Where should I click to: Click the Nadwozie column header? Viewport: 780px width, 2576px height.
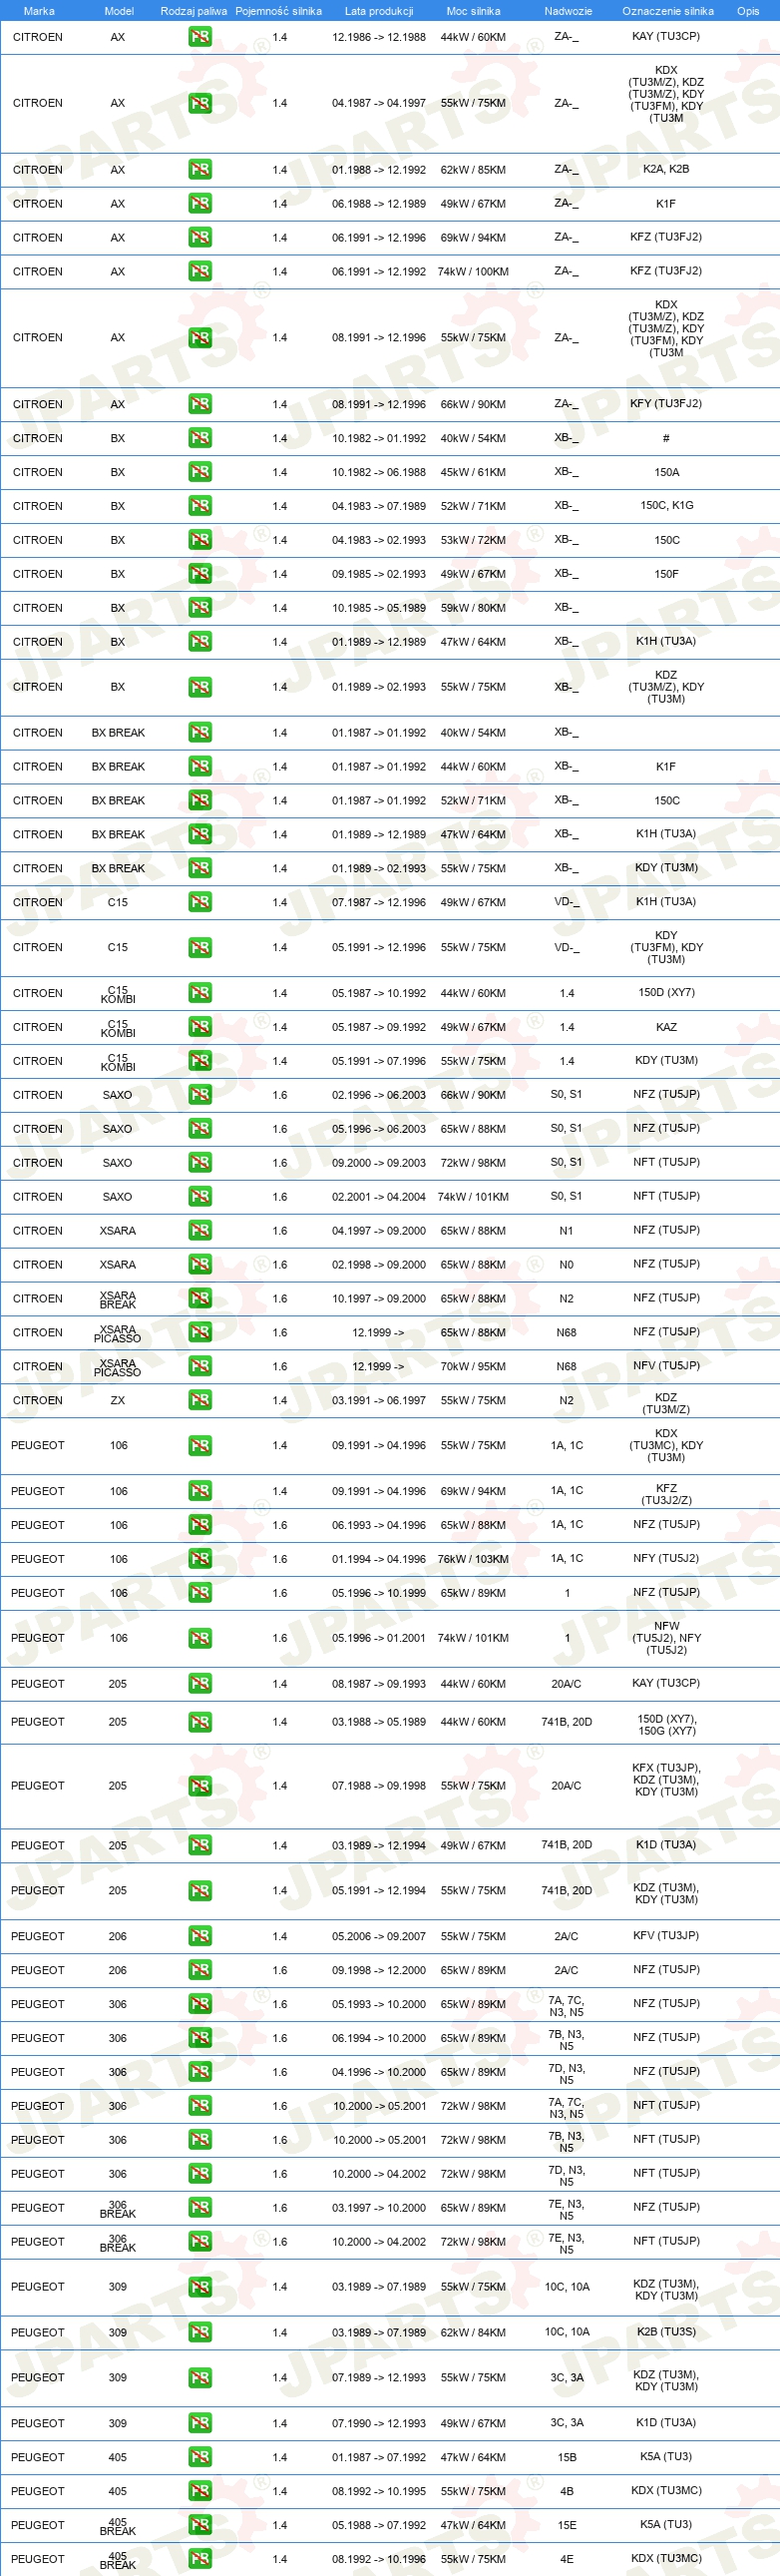568,11
